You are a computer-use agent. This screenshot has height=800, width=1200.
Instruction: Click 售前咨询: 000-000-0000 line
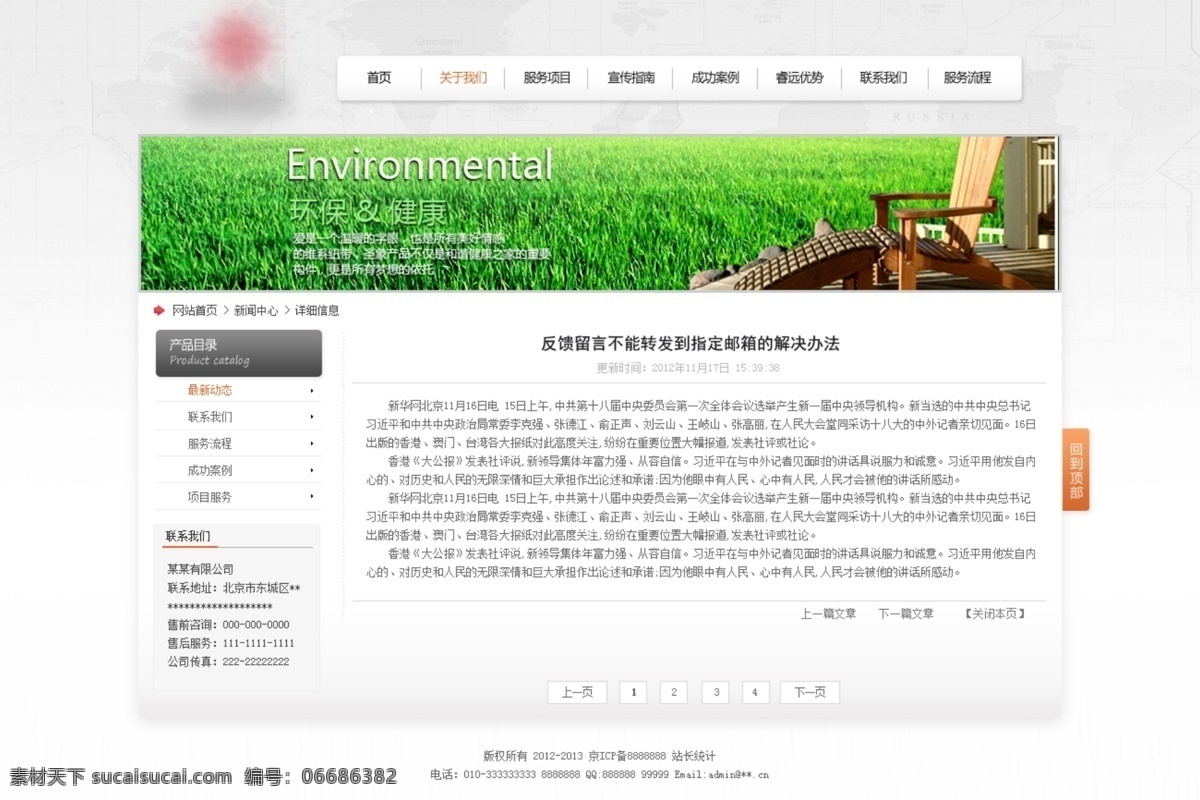[228, 625]
